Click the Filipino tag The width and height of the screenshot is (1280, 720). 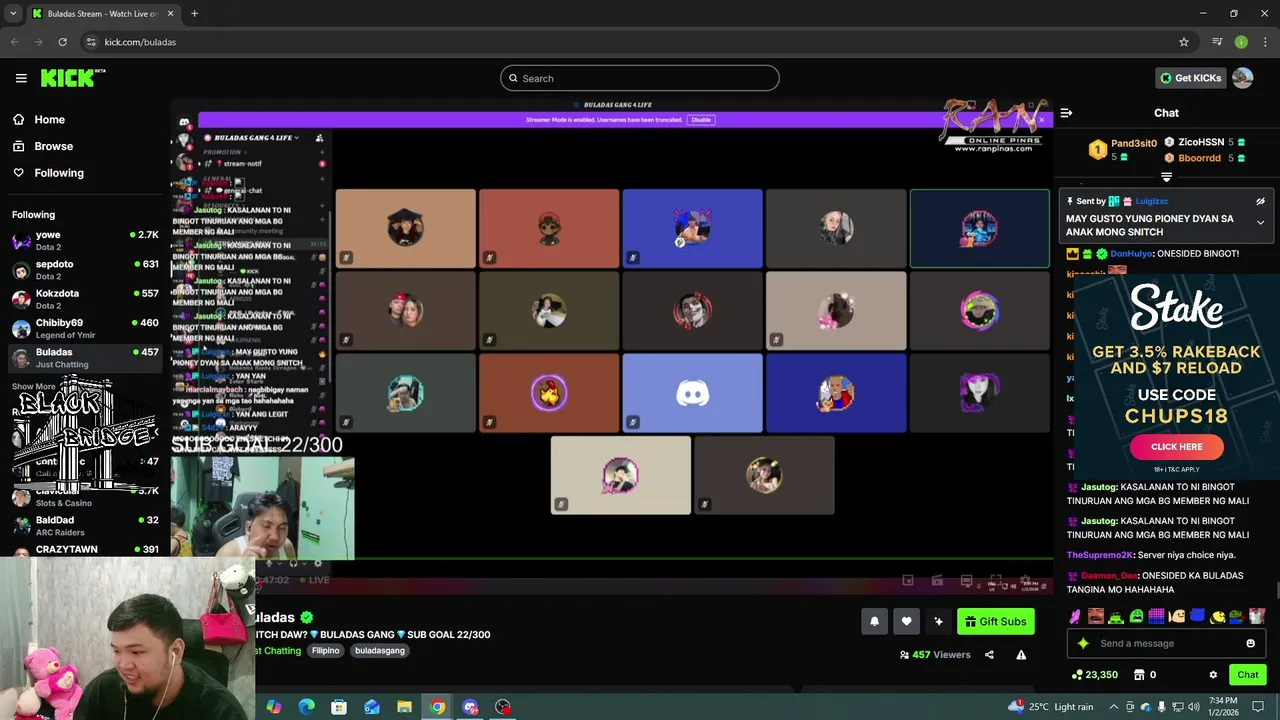326,651
